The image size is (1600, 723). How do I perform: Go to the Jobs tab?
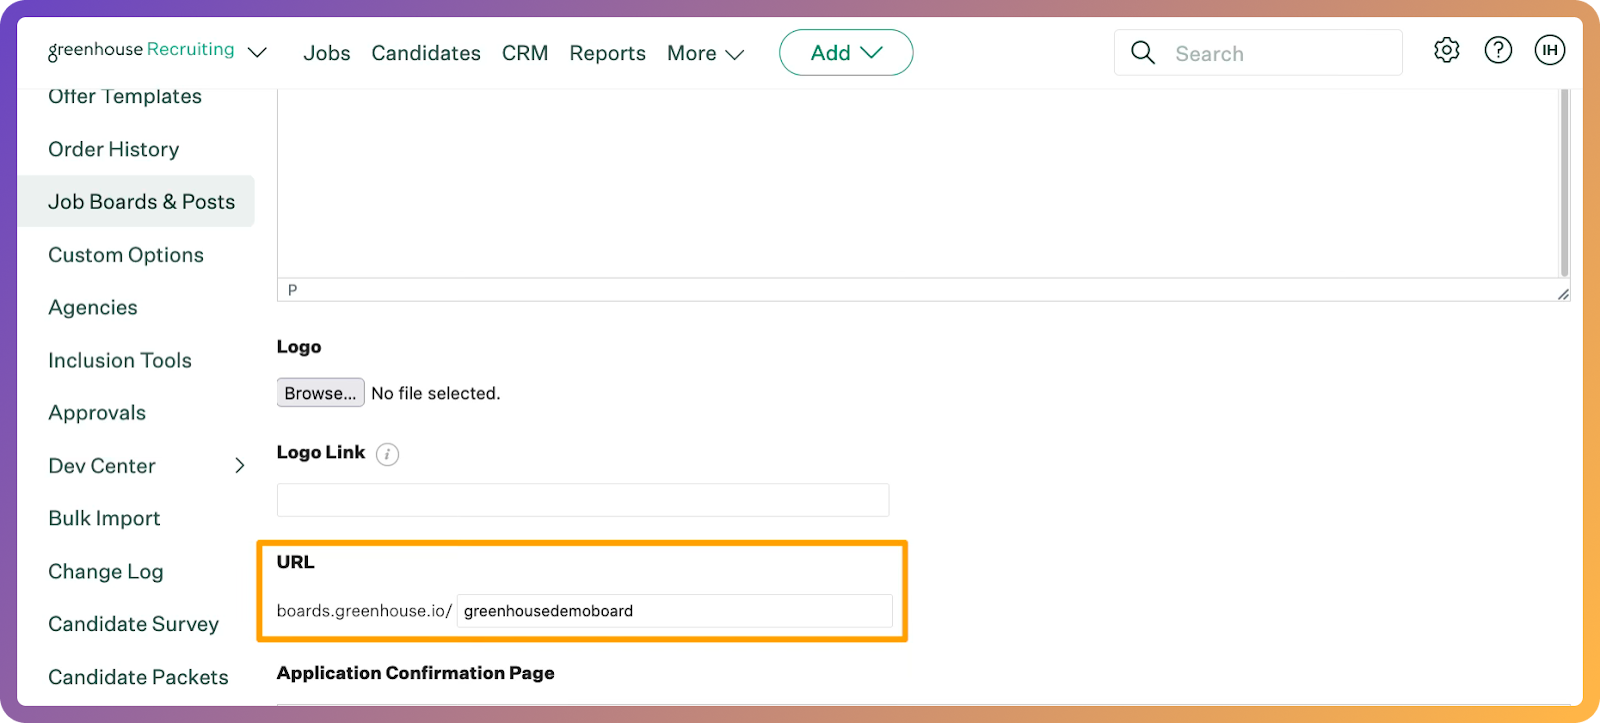[x=326, y=53]
